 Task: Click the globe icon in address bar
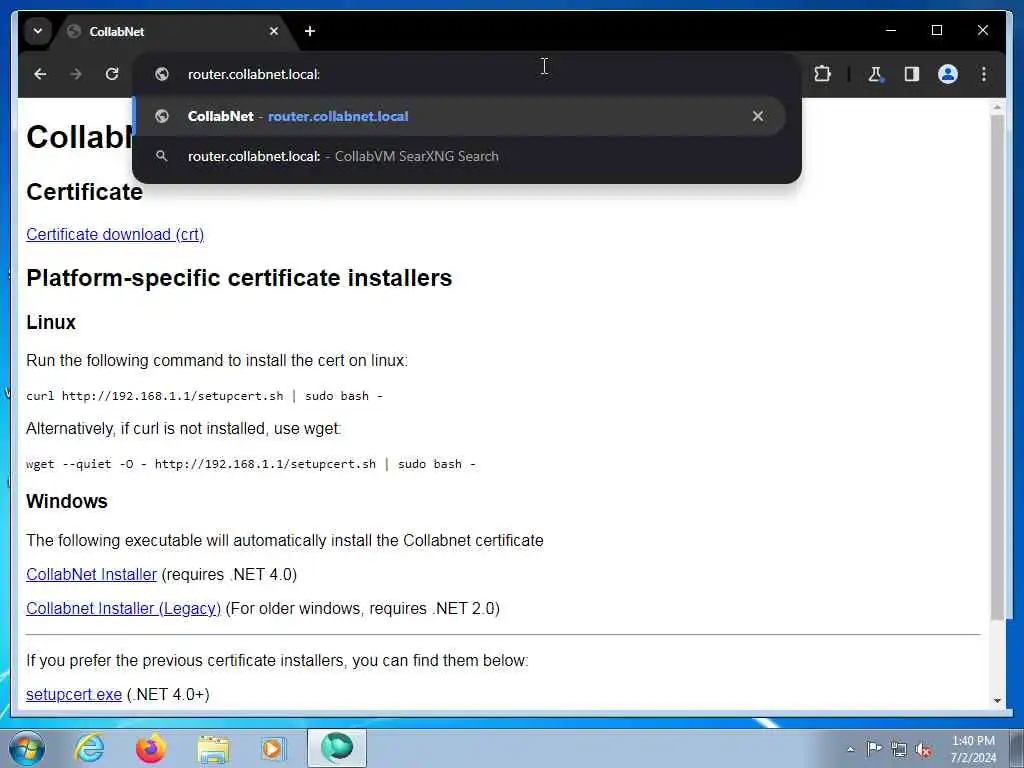(x=162, y=74)
